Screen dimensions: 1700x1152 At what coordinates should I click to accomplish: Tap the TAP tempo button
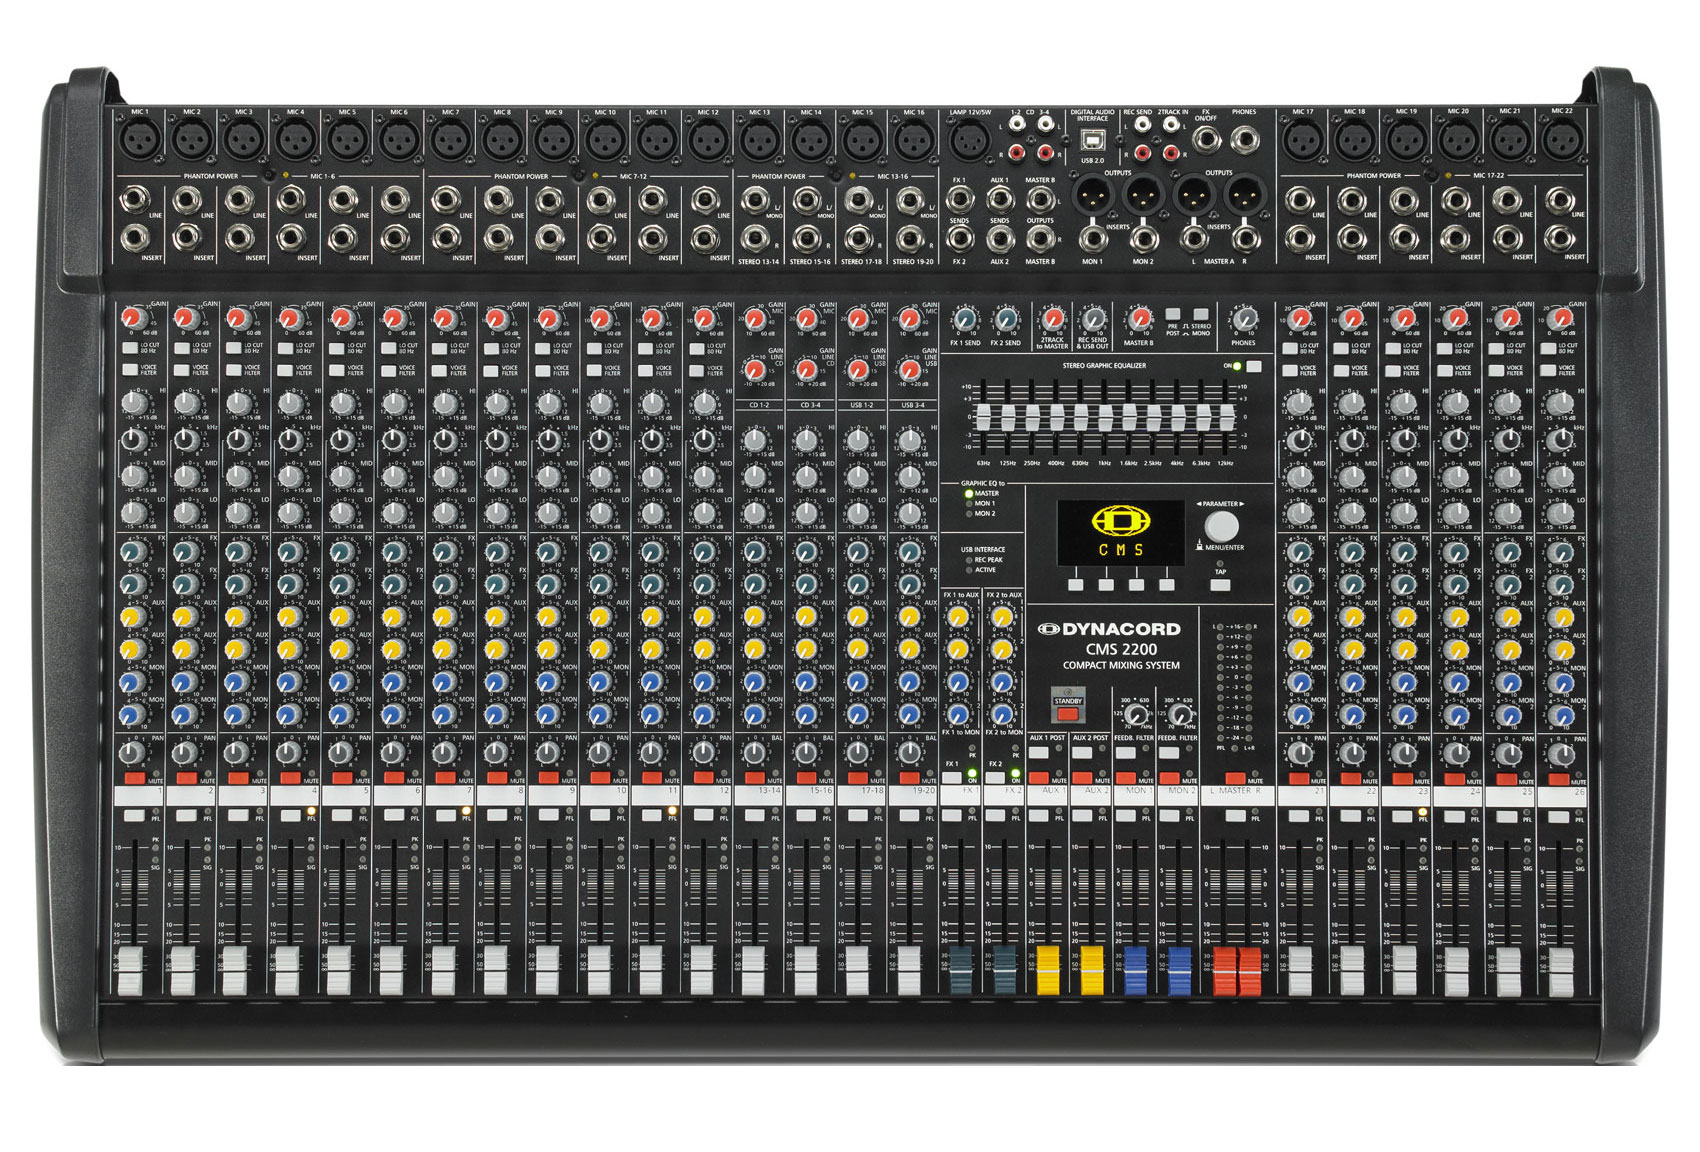(1219, 584)
